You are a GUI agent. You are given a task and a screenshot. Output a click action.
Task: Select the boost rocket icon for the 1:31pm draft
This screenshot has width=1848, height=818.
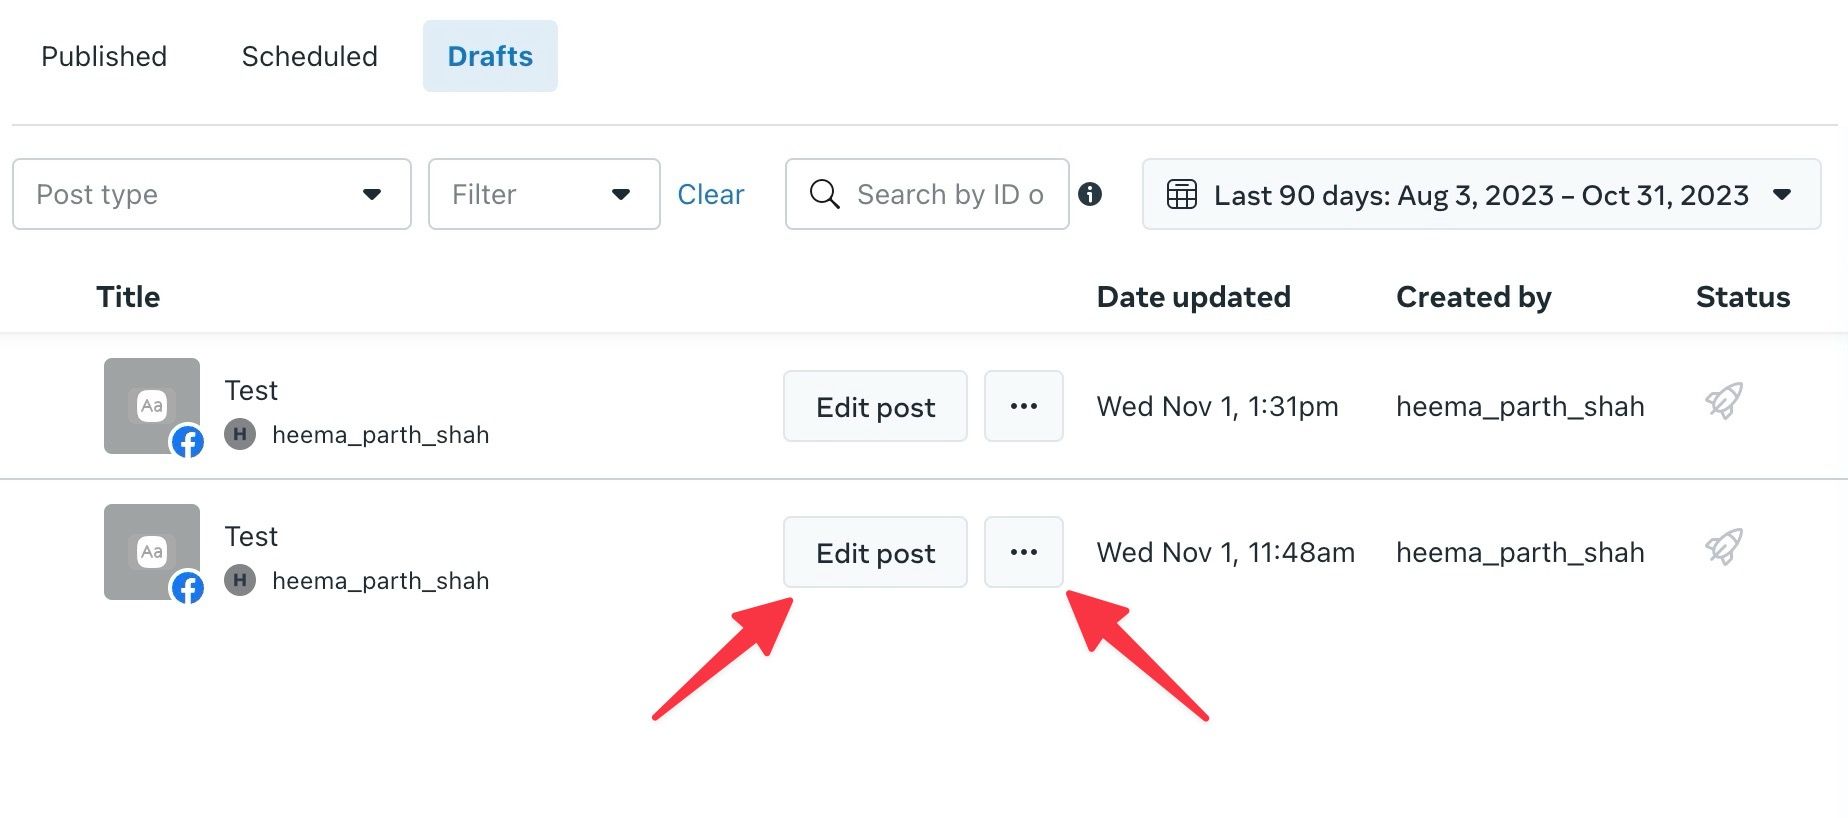click(x=1723, y=400)
